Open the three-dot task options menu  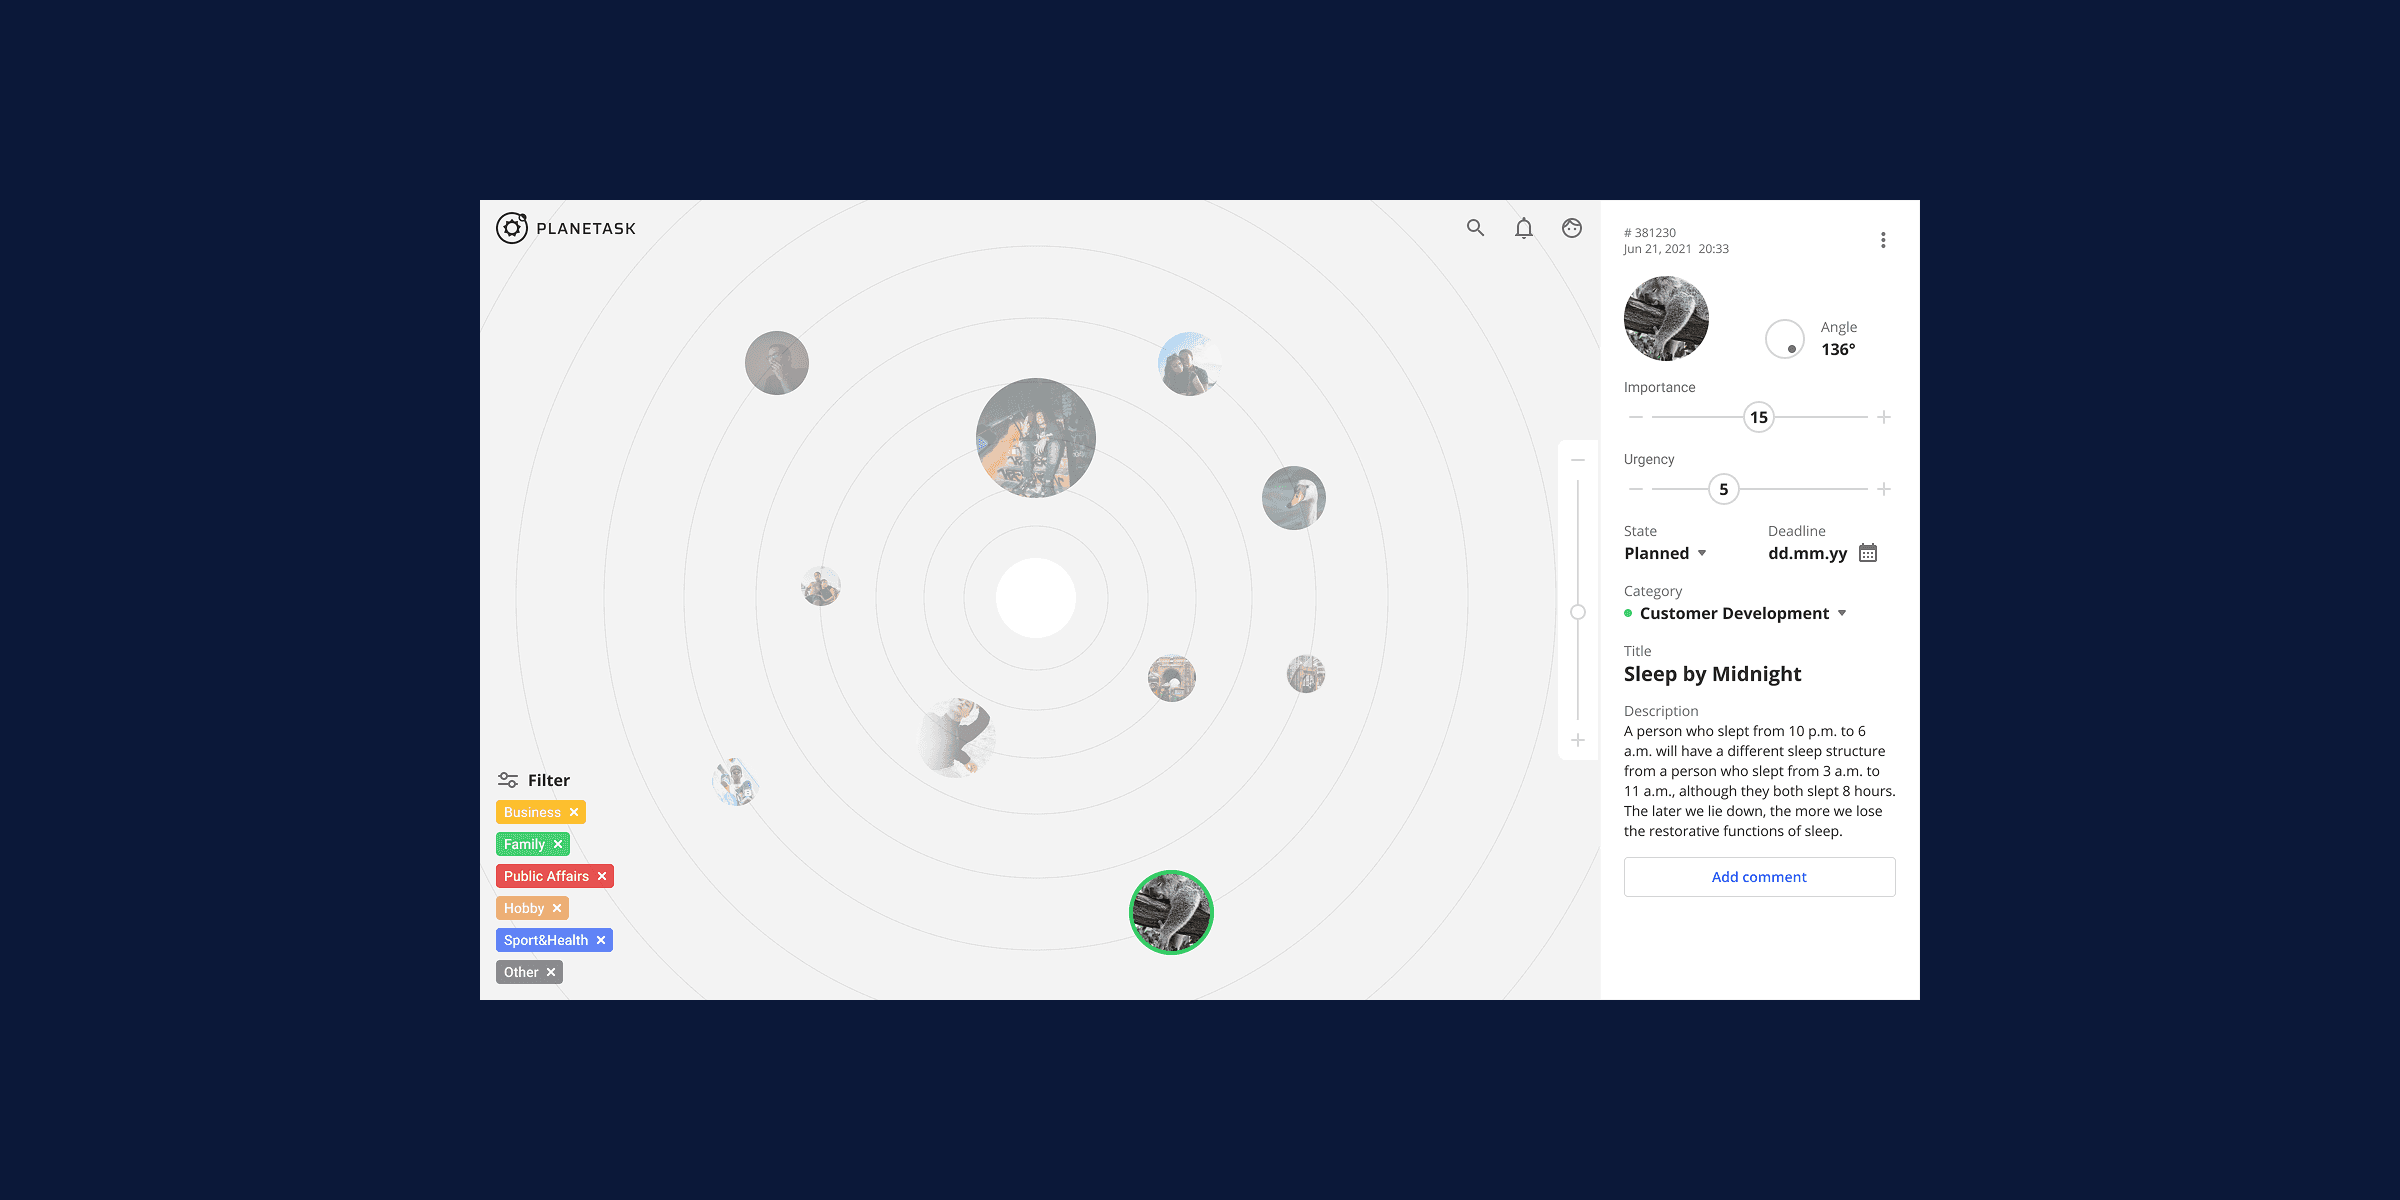[1883, 240]
